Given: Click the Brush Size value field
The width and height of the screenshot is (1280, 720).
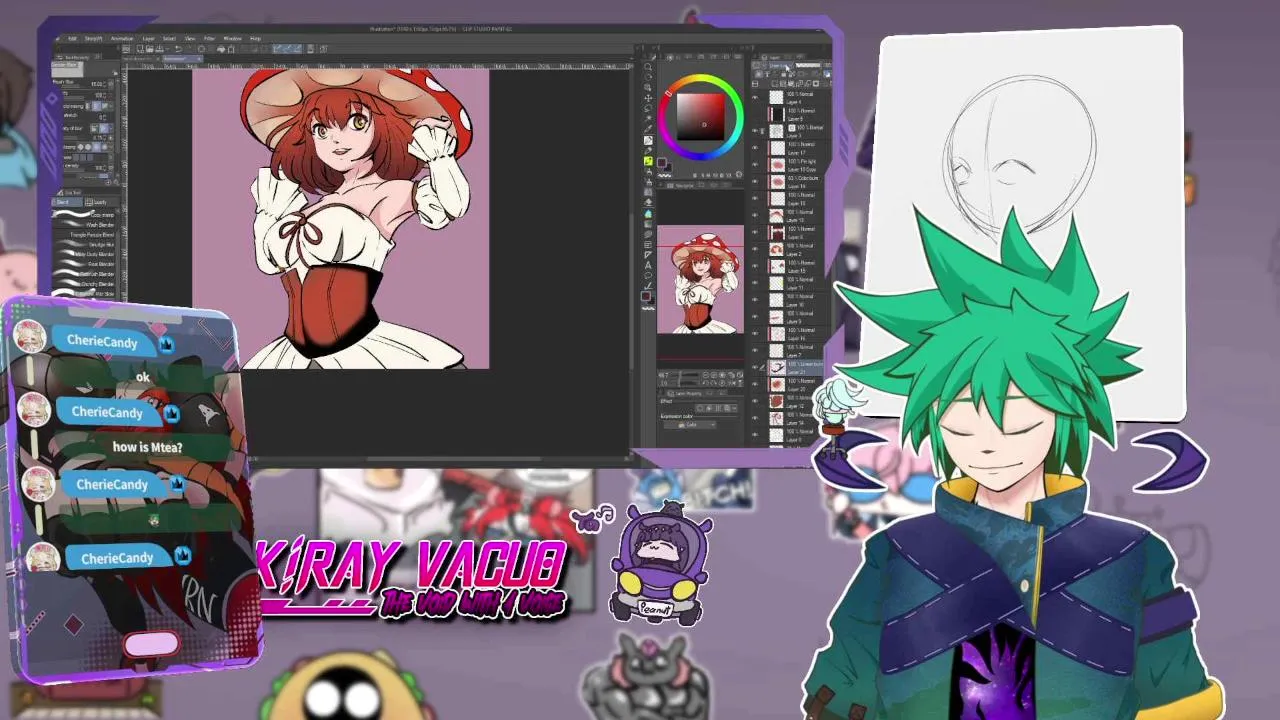Looking at the screenshot, I should (97, 84).
